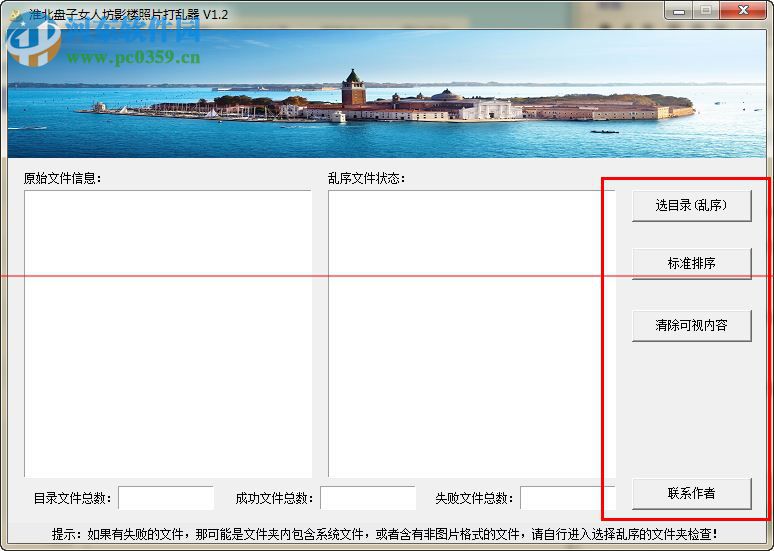Click the 选目录(乱序) button
This screenshot has height=551, width=774.
pyautogui.click(x=692, y=205)
